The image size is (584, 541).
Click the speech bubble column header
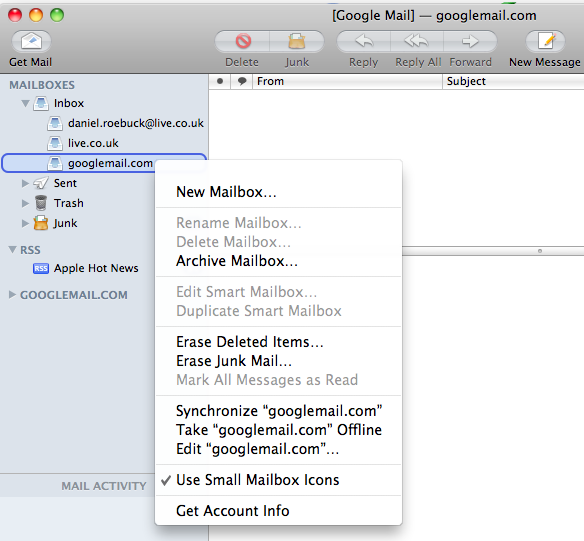(242, 81)
